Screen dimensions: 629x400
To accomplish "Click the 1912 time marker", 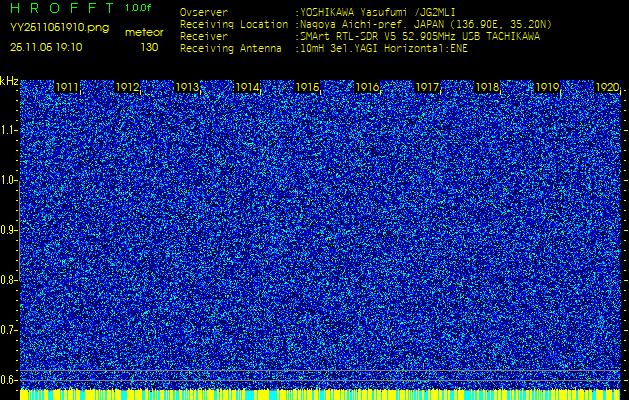I will pos(127,87).
